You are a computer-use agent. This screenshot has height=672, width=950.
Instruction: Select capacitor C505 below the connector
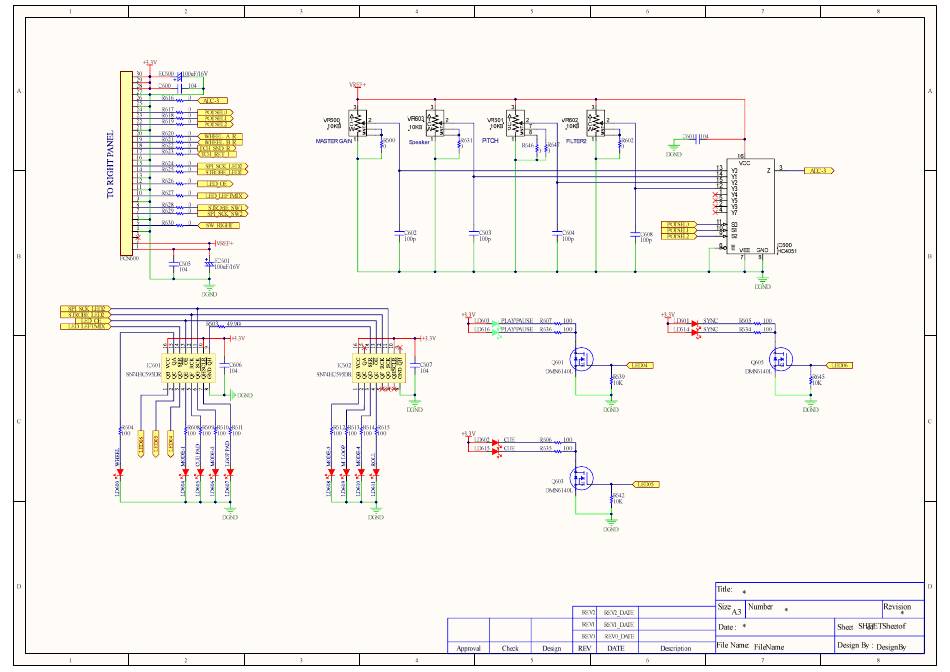(173, 265)
